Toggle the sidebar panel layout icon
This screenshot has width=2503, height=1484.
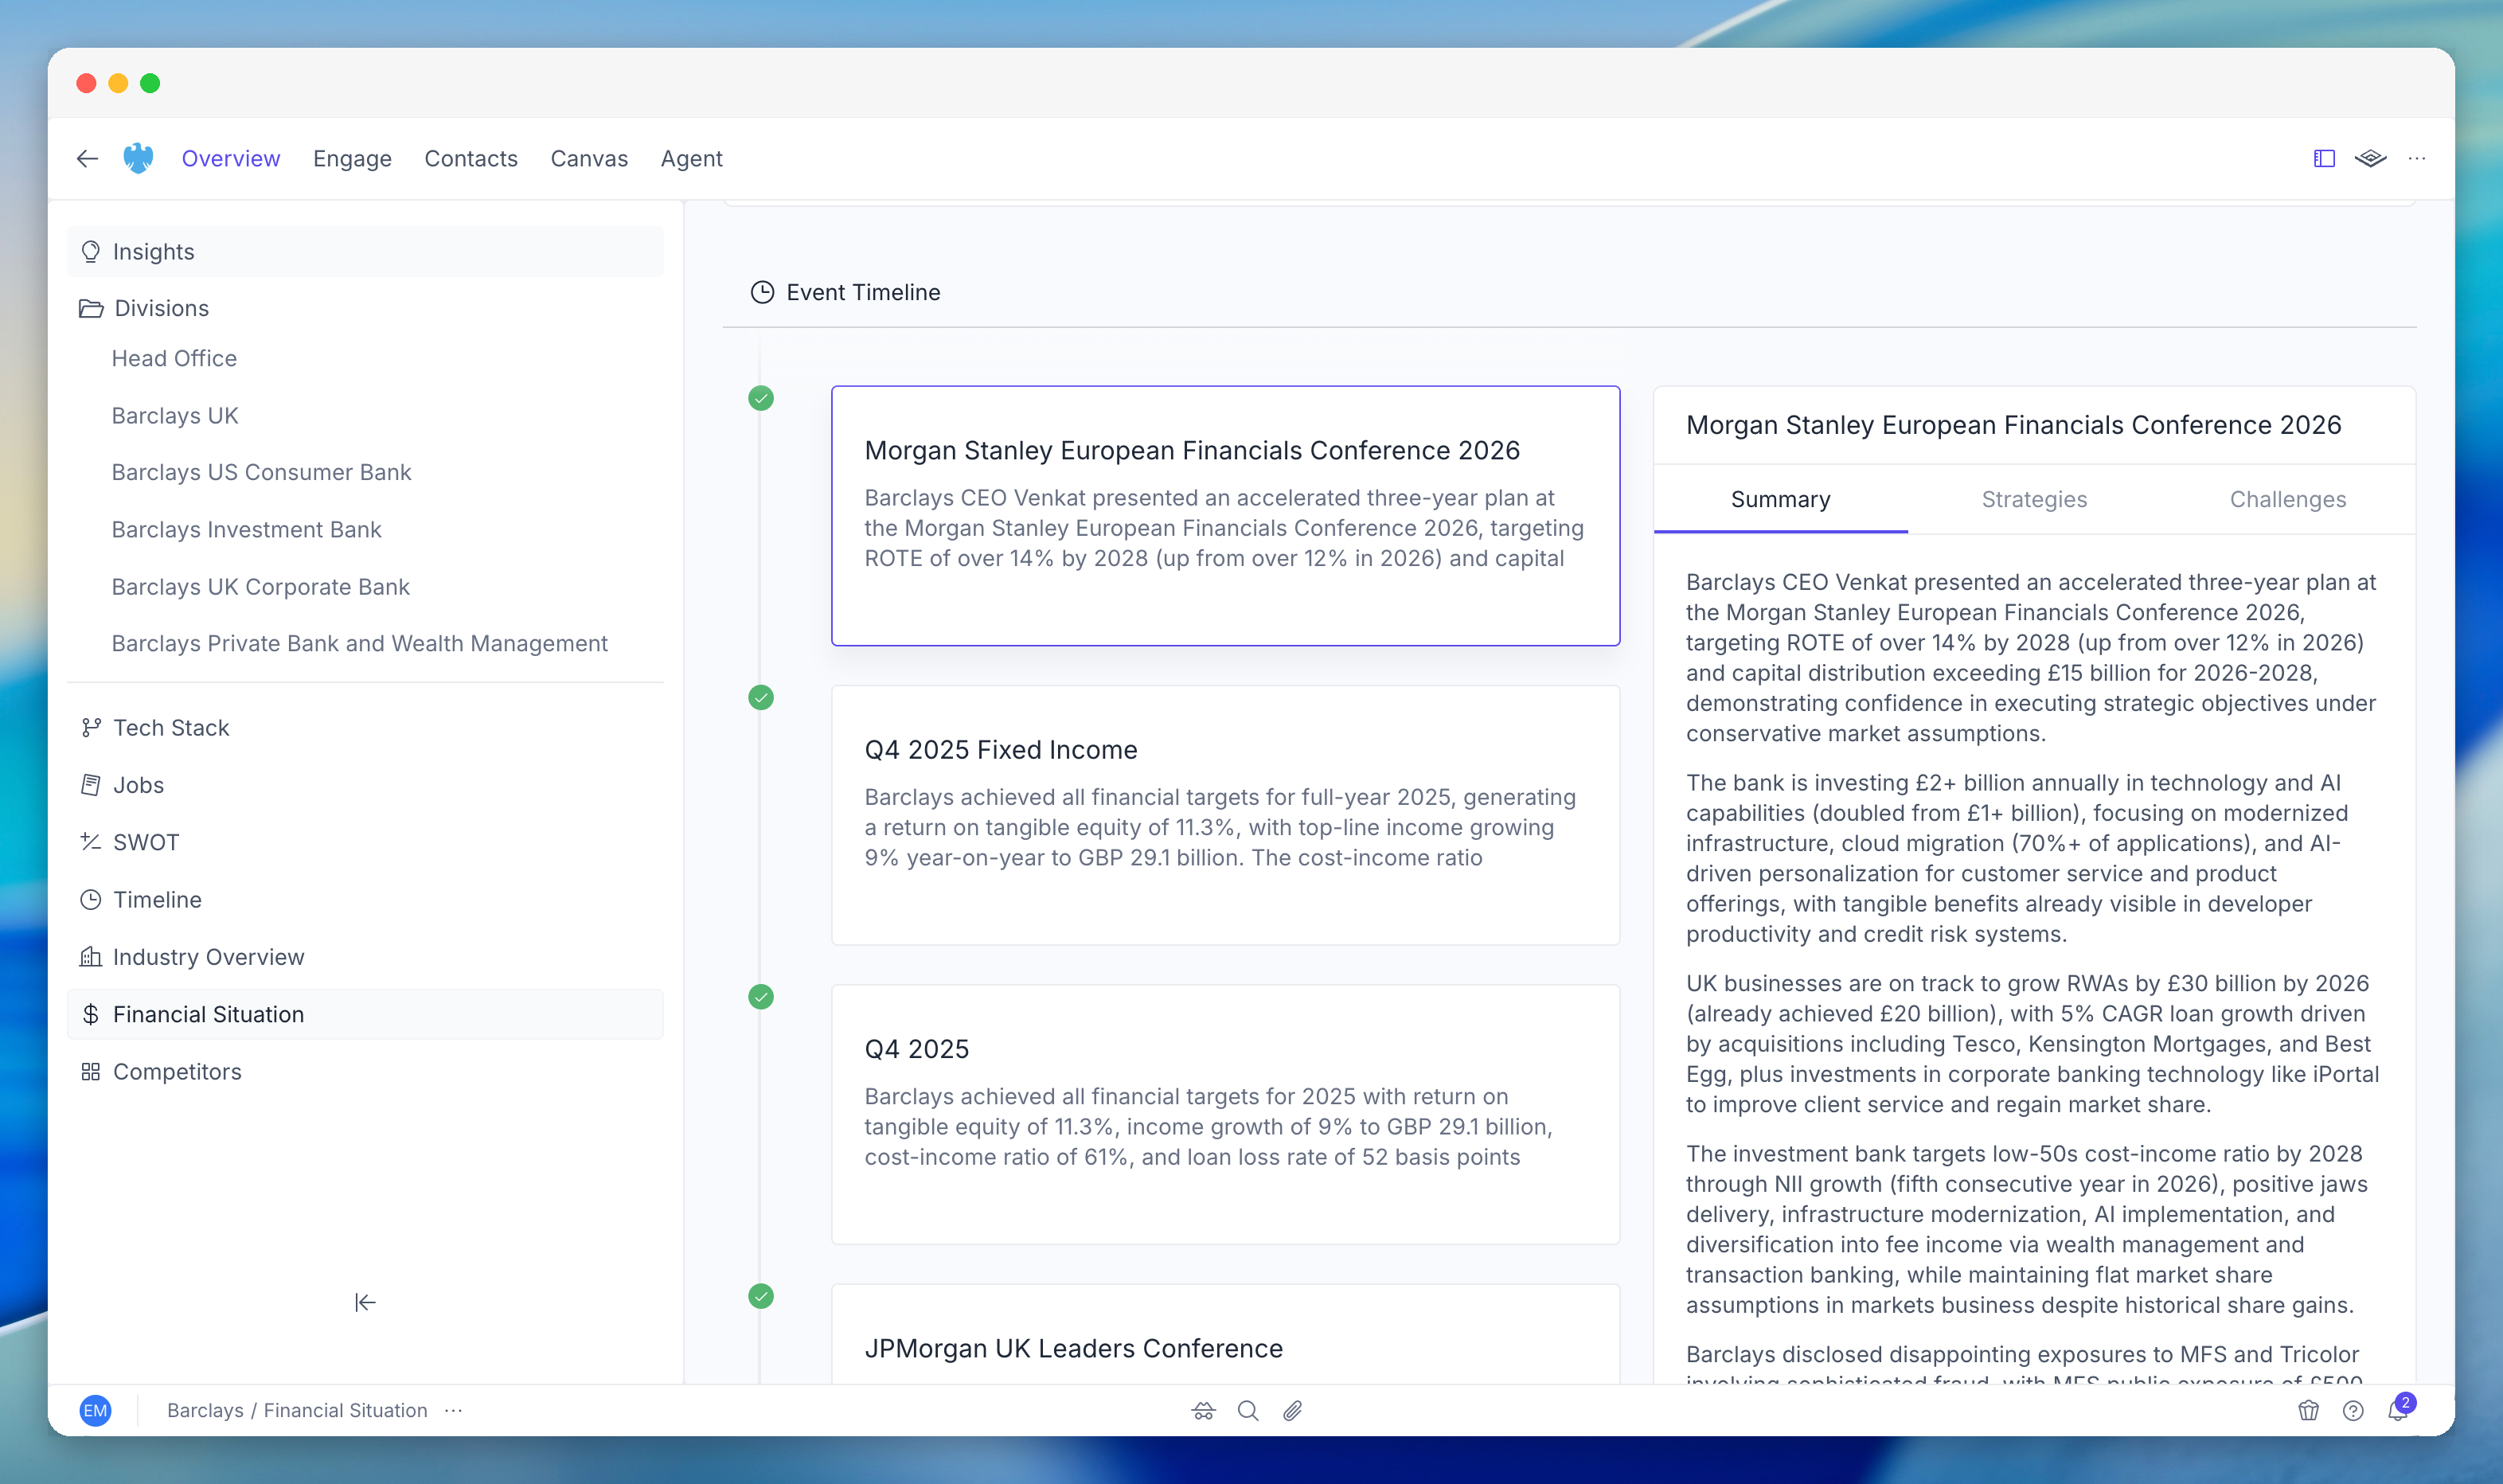coord(2324,158)
